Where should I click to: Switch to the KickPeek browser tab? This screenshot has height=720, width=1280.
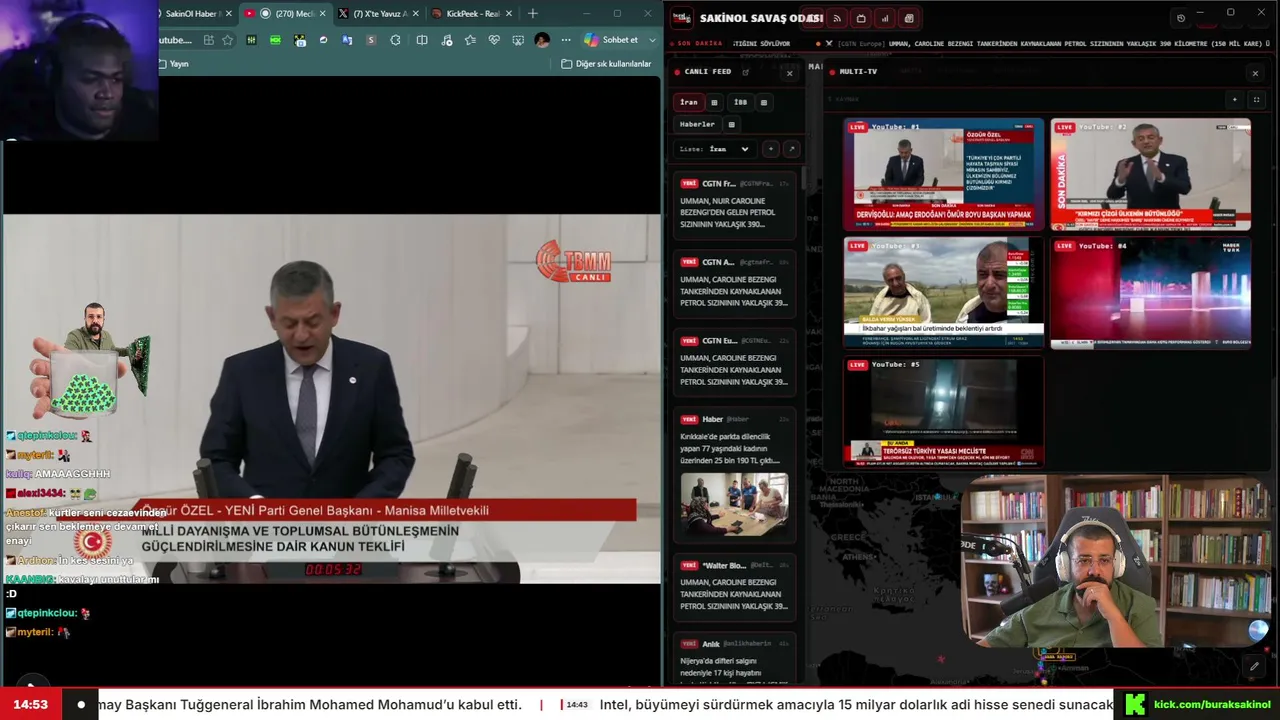(x=469, y=14)
